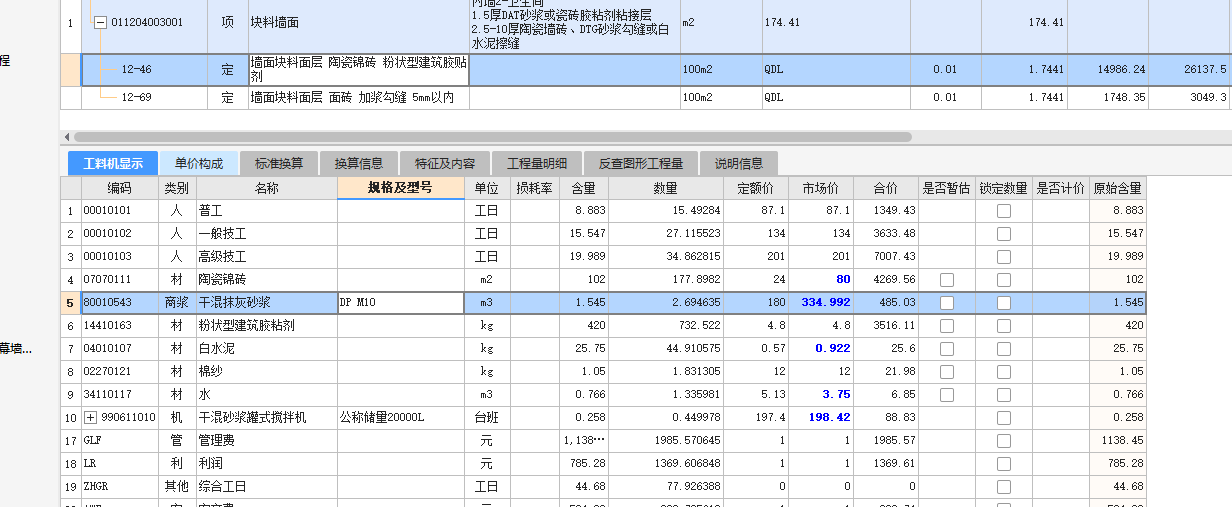Click the 损耗率 column header
The height and width of the screenshot is (507, 1232).
click(x=534, y=188)
